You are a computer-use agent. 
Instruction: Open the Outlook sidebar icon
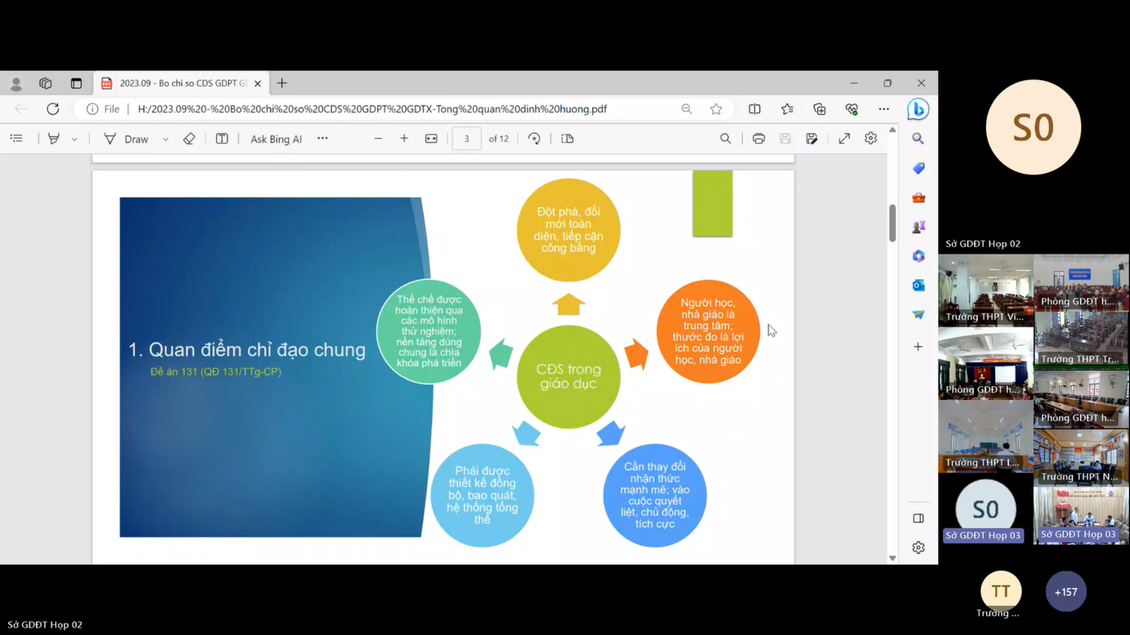click(x=918, y=285)
